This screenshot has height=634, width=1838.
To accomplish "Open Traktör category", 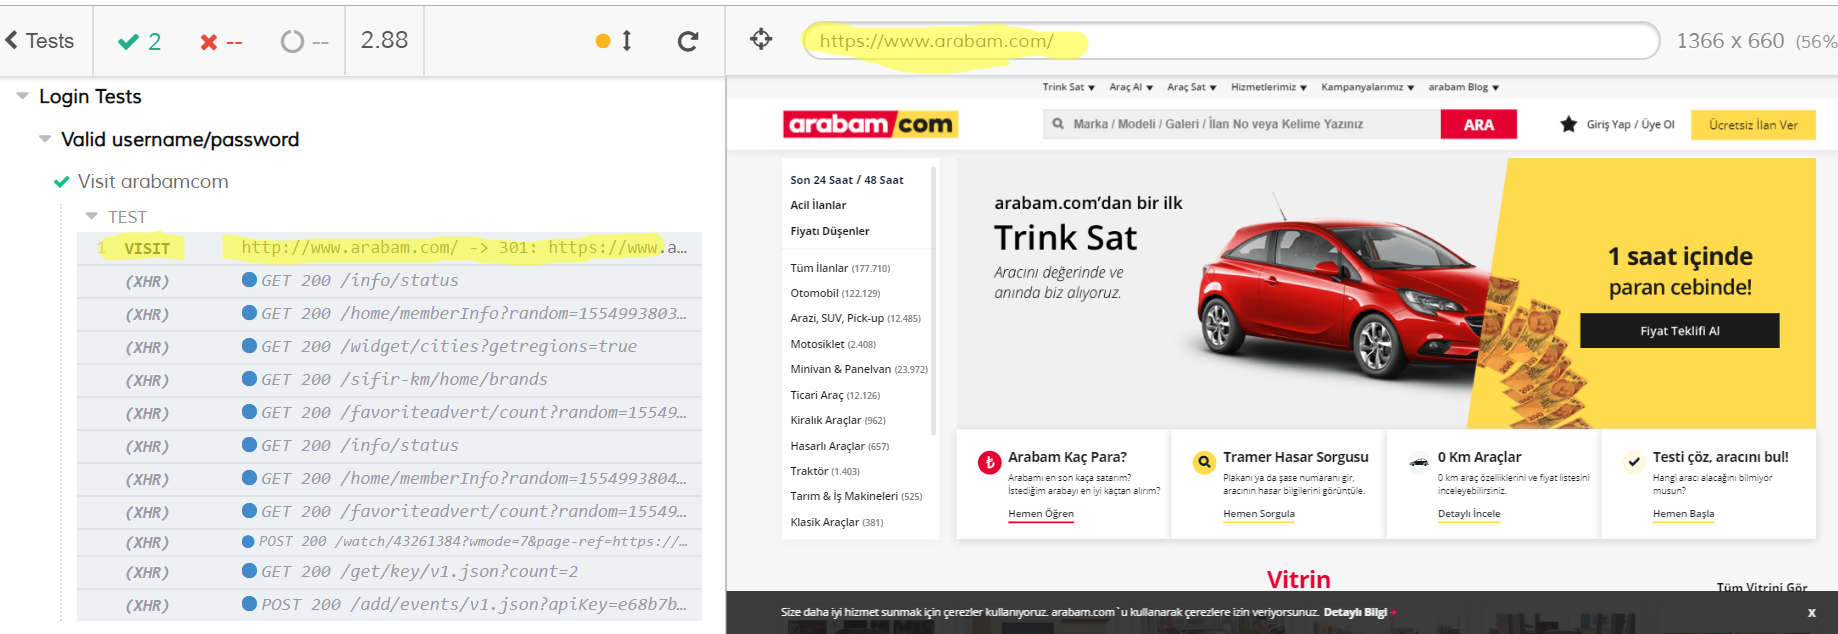I will [x=825, y=471].
